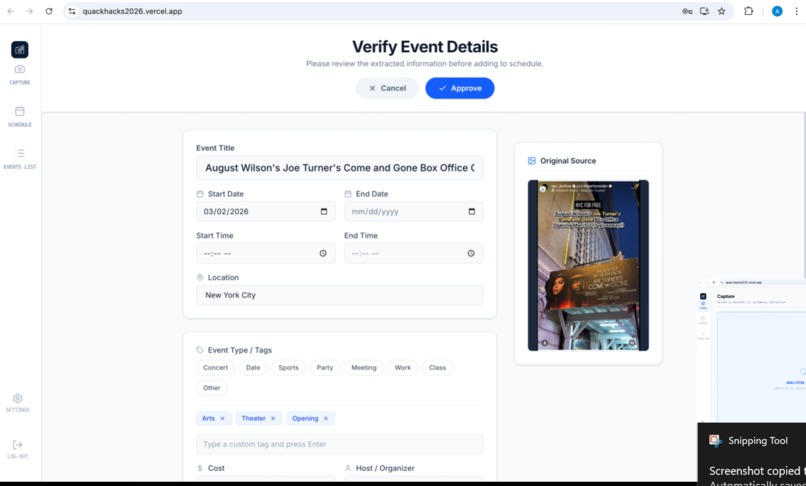Viewport: 806px width, 486px height.
Task: Remove the Theater tag
Action: pyautogui.click(x=273, y=419)
